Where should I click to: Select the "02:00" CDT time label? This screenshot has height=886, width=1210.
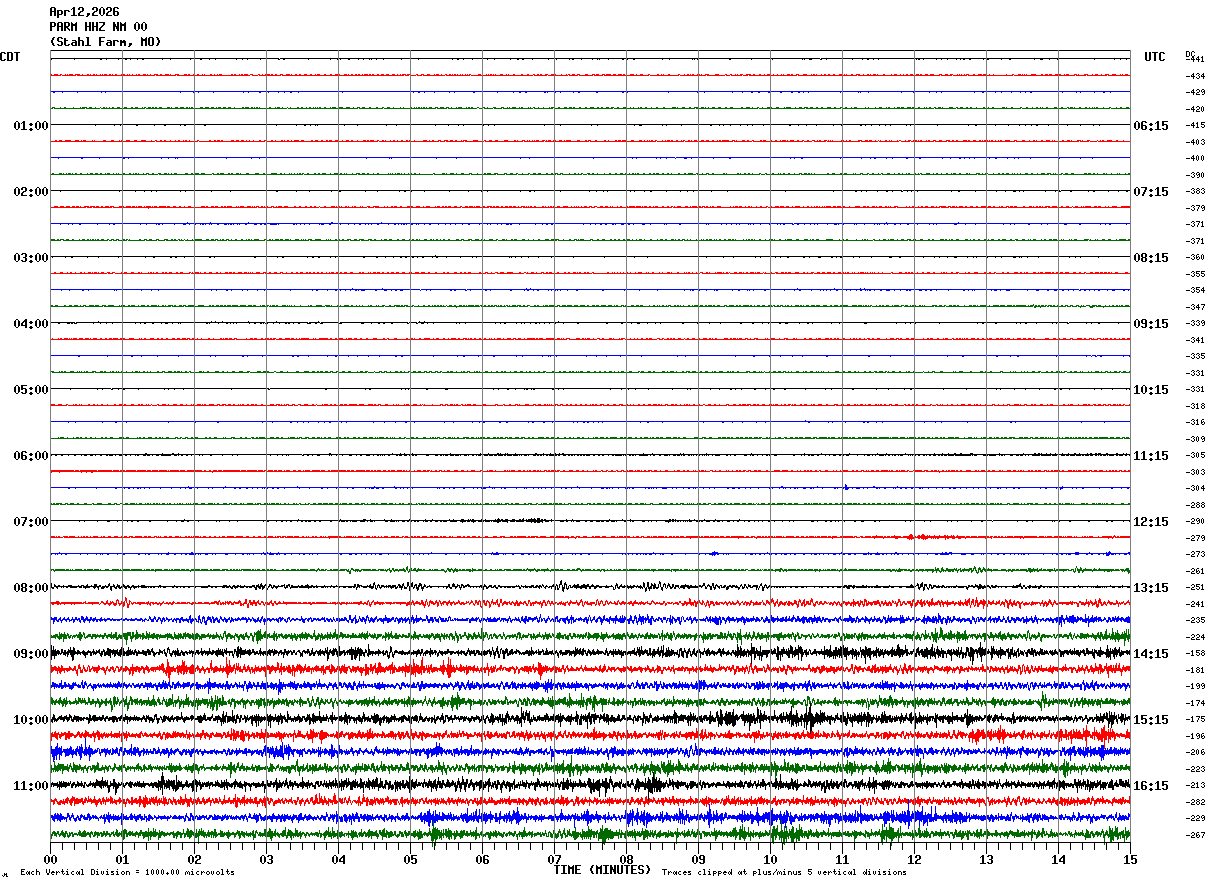pyautogui.click(x=31, y=192)
